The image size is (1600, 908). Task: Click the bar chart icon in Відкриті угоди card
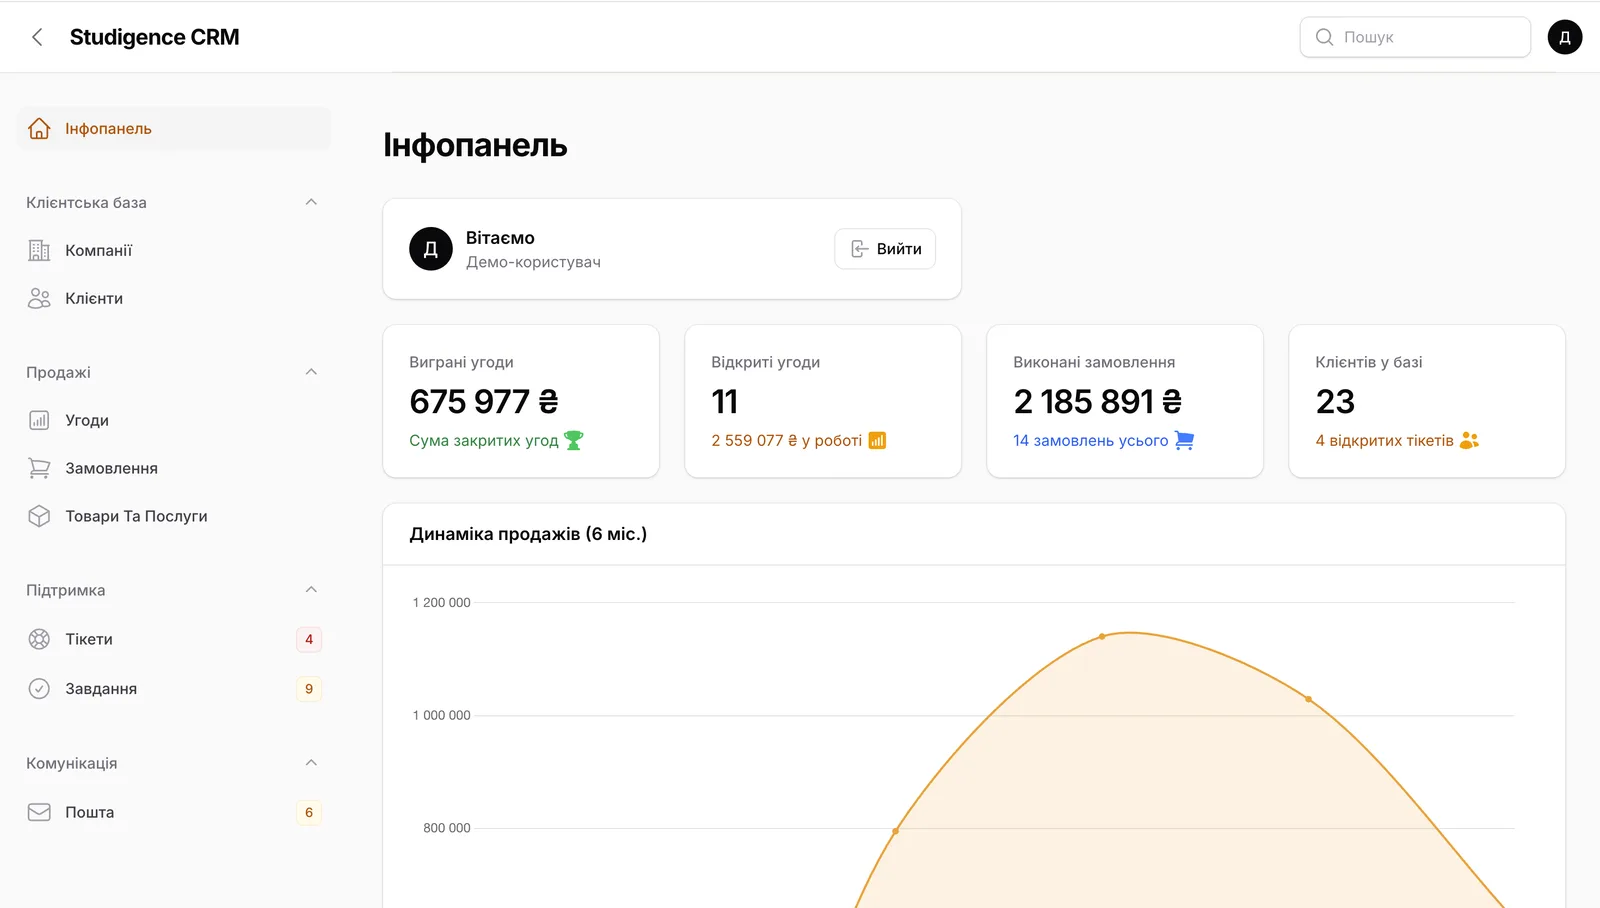(x=877, y=440)
